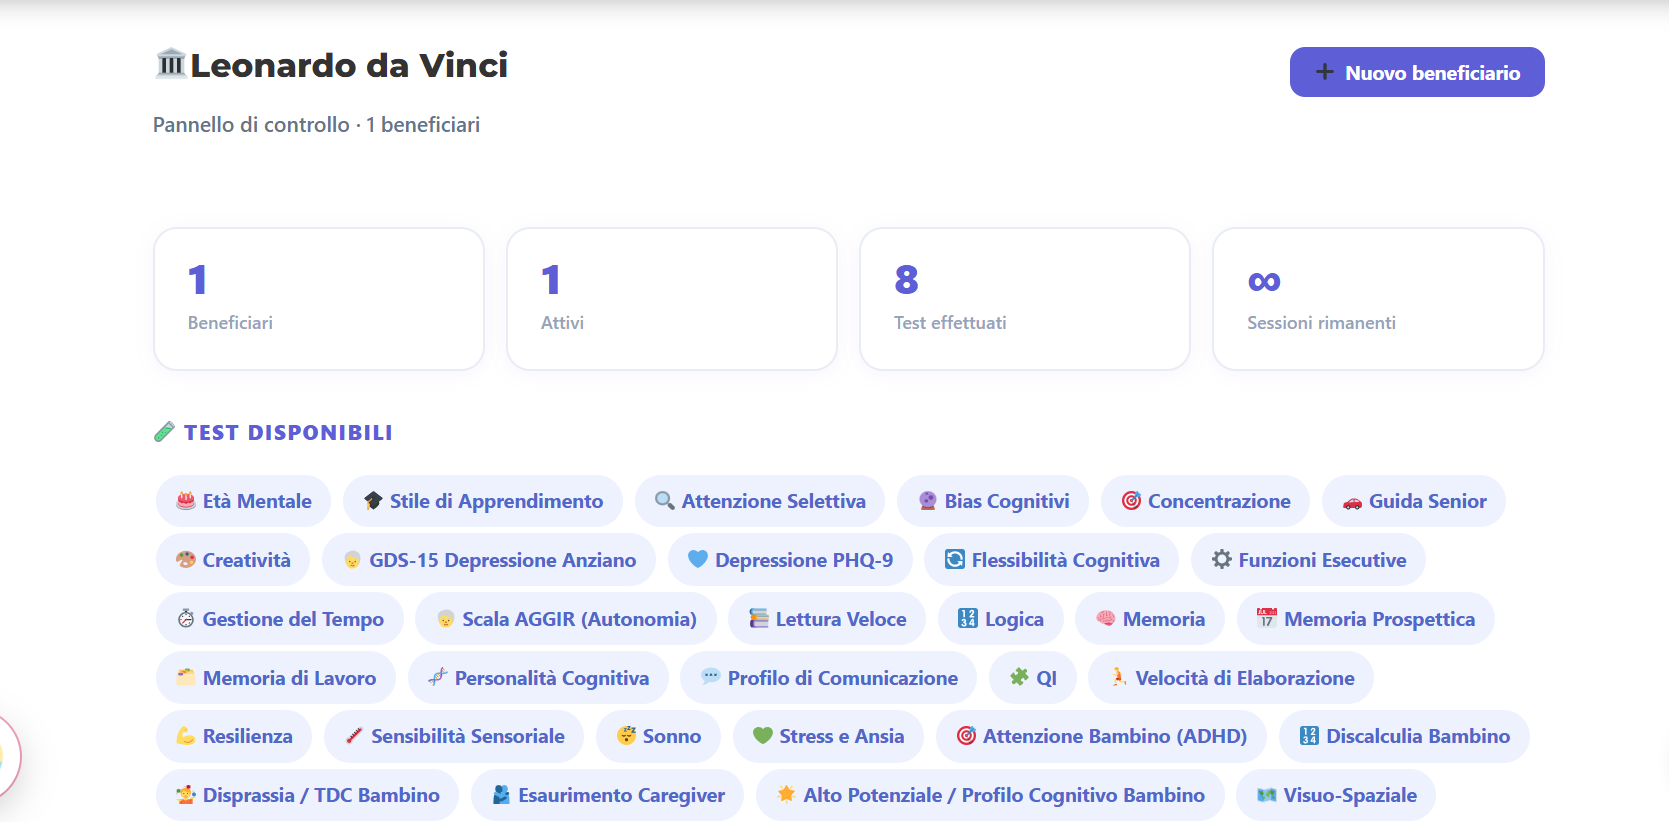Image resolution: width=1669 pixels, height=822 pixels.
Task: Open the Beneficiari stat card
Action: point(319,299)
